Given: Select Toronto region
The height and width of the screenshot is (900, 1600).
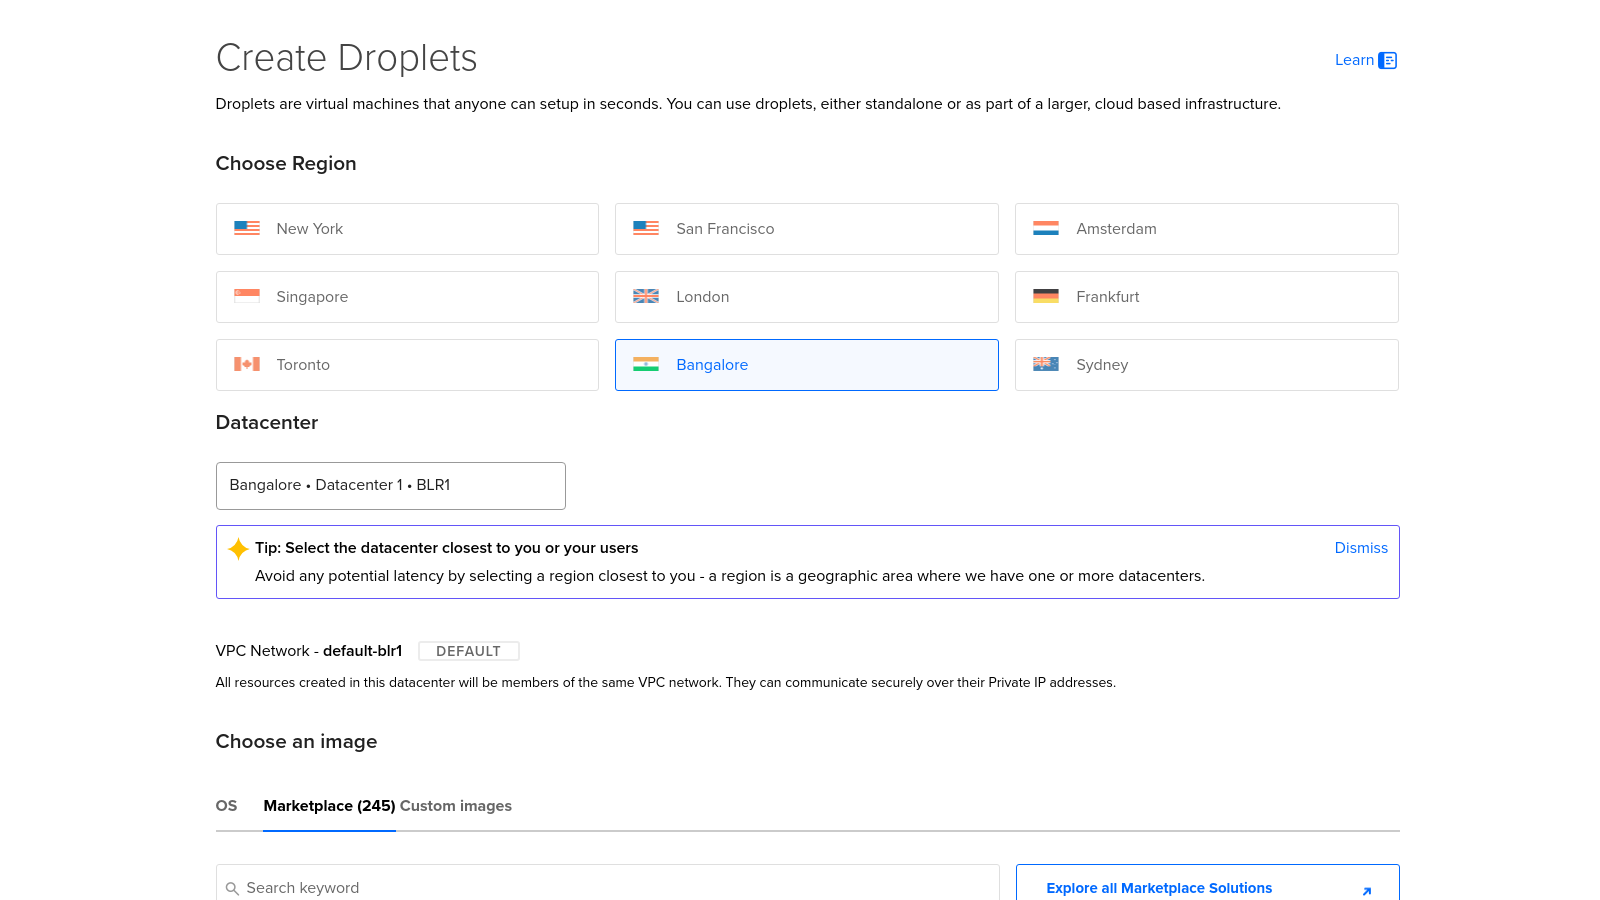Looking at the screenshot, I should click(407, 365).
